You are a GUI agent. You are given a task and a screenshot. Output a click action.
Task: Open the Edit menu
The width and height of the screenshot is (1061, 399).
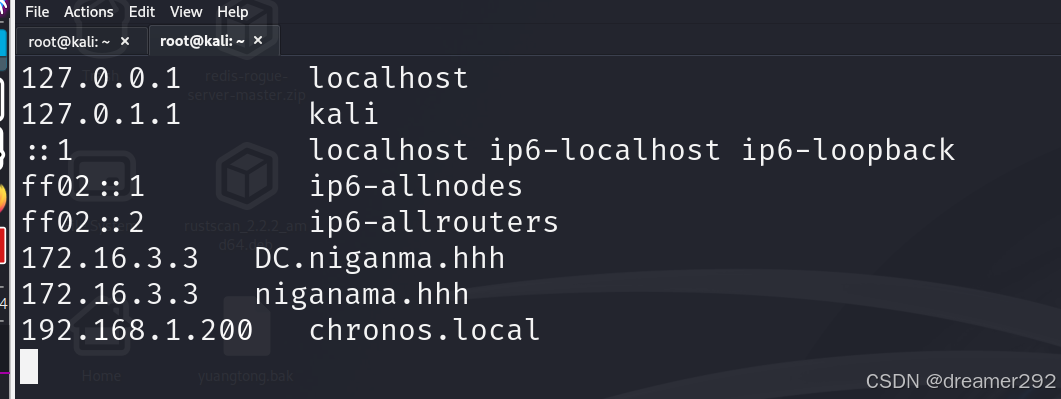pos(141,12)
